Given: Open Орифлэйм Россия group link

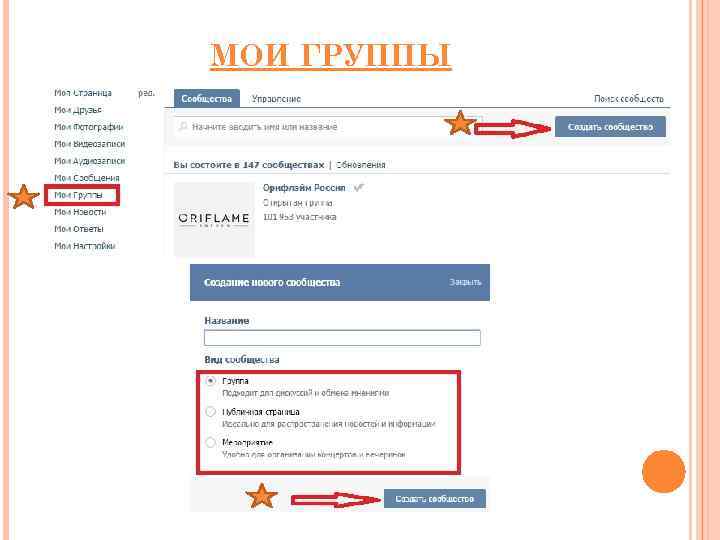Looking at the screenshot, I should point(304,188).
